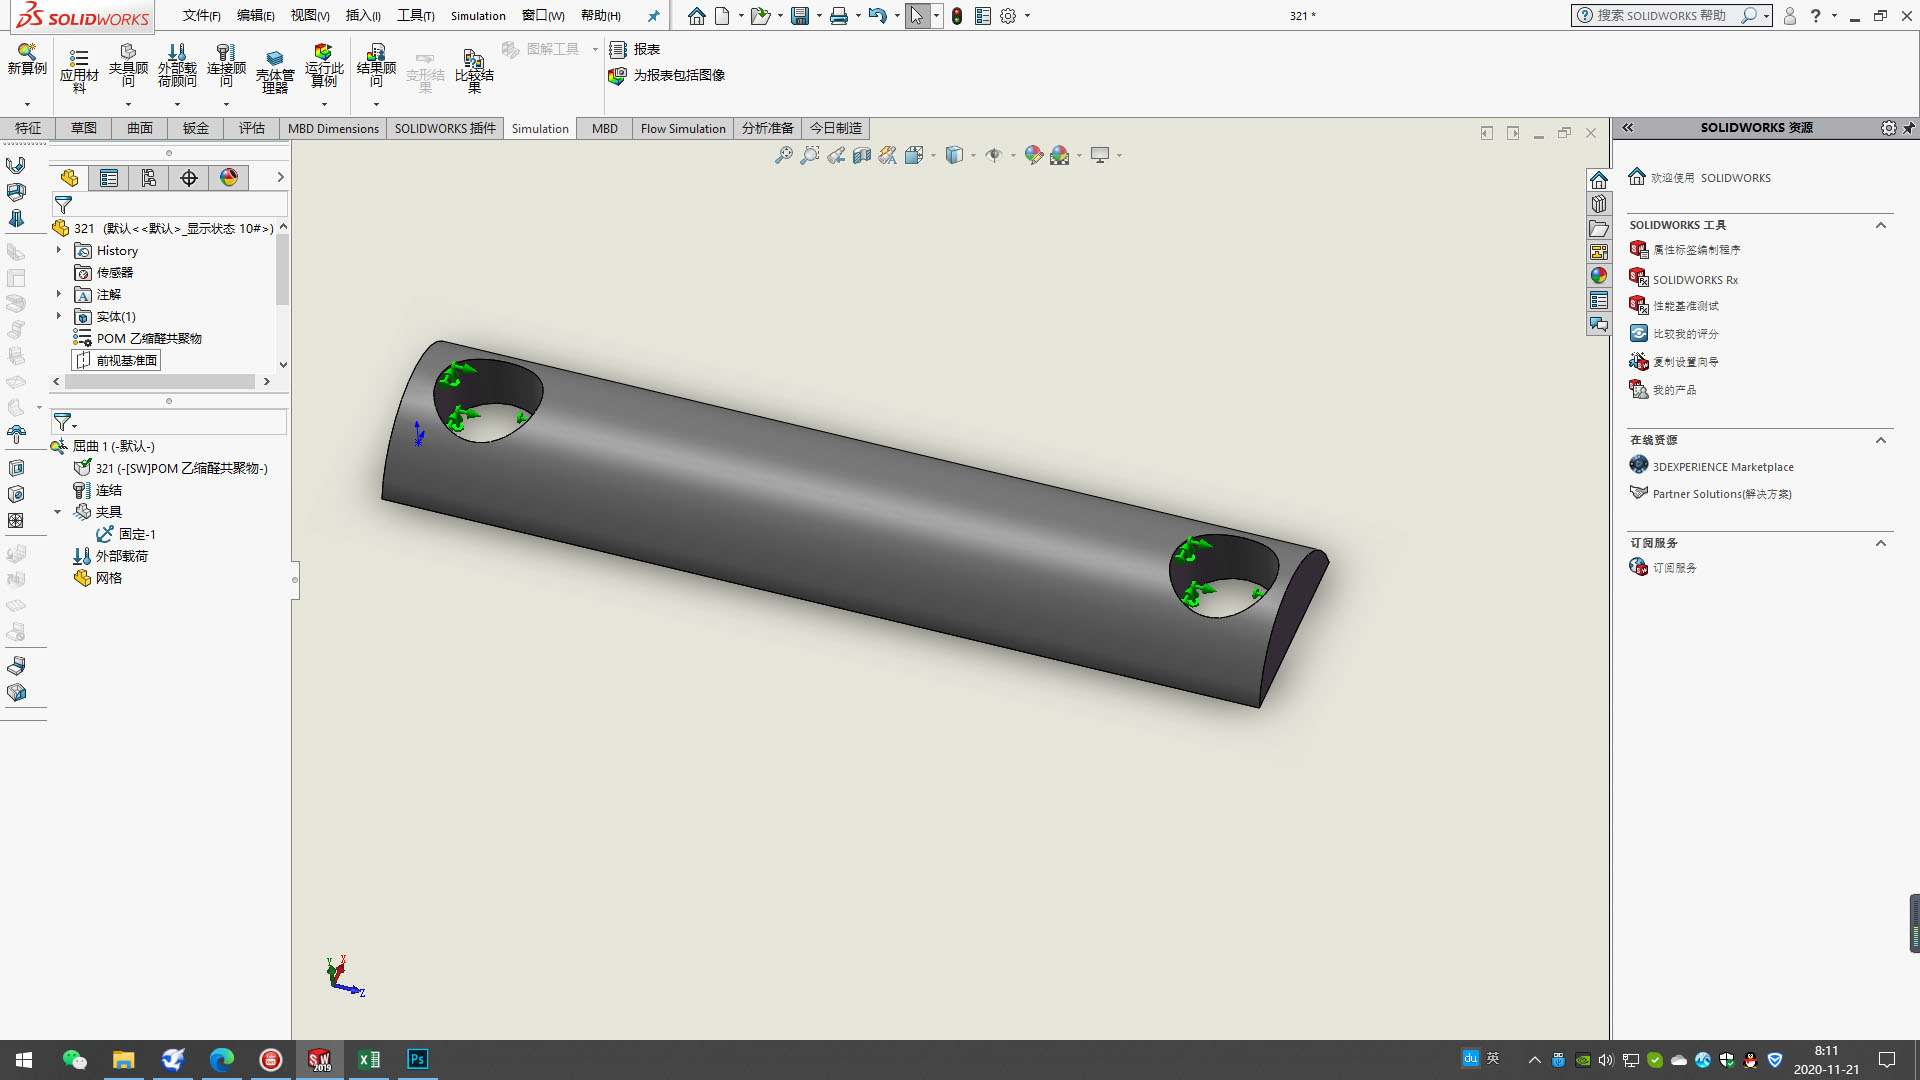The width and height of the screenshot is (1920, 1080).
Task: Expand the History tree node
Action: [x=59, y=250]
